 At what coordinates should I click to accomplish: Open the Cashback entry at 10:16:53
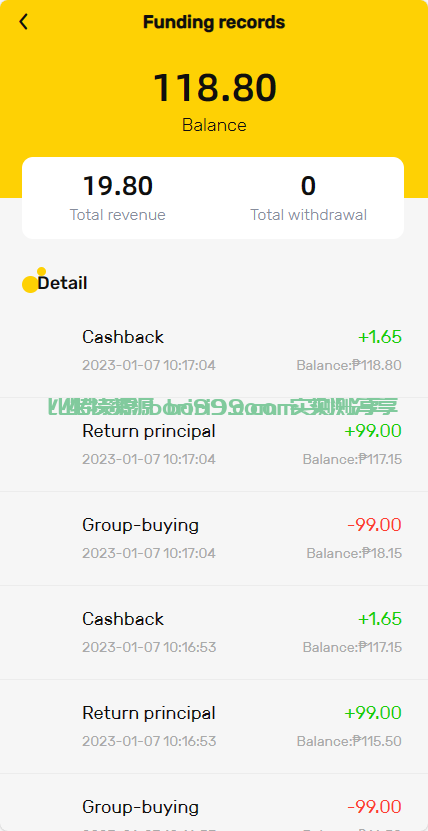[214, 633]
